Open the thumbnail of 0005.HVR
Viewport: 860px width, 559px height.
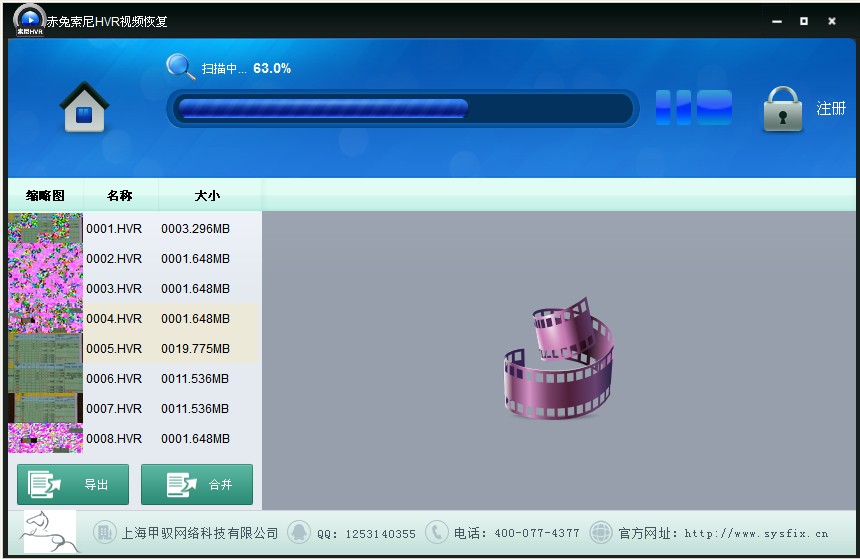(46, 349)
